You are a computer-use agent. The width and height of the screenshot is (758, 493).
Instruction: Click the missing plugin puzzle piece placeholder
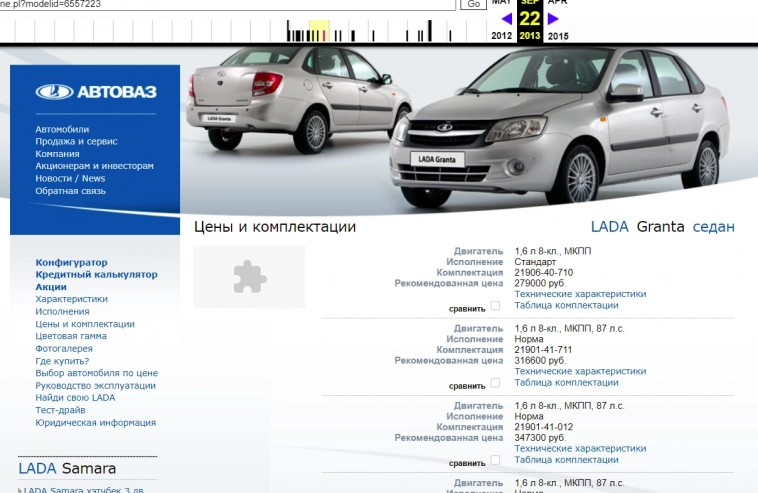249,276
